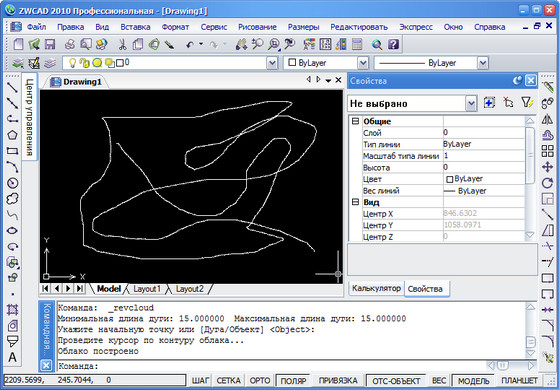The height and width of the screenshot is (390, 560).
Task: Click the Команда command input line
Action: point(271,366)
